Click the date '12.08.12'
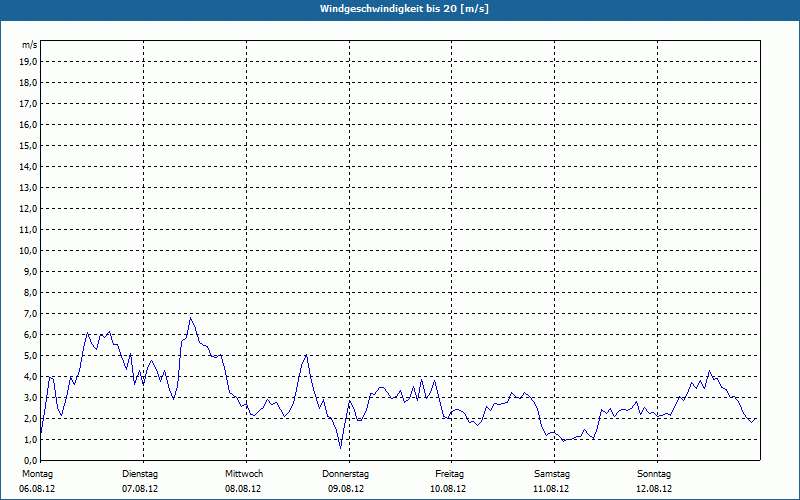800x500 pixels. pos(654,489)
